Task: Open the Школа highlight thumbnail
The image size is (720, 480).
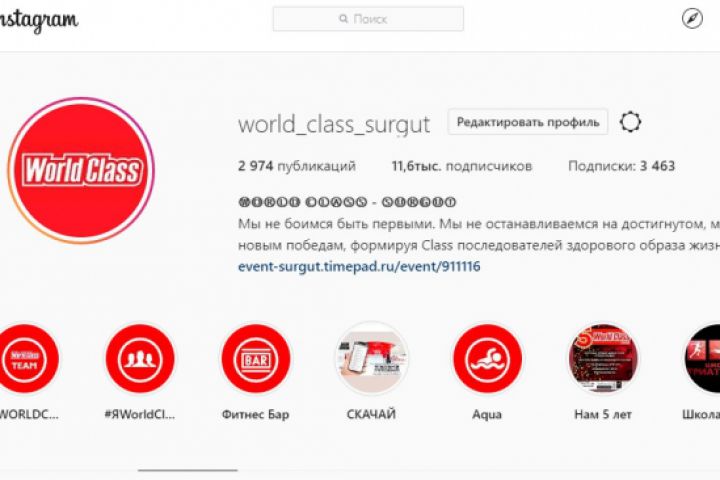Action: tap(702, 358)
